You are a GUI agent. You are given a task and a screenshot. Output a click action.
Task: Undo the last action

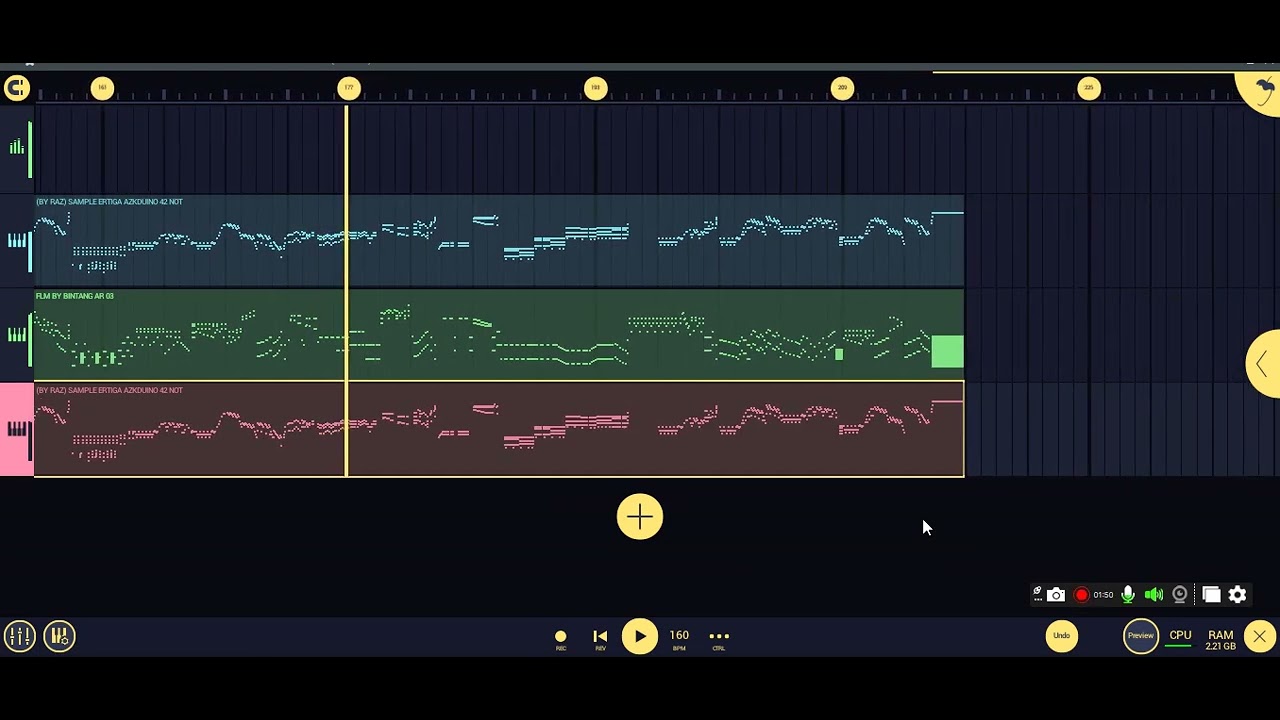pos(1062,636)
